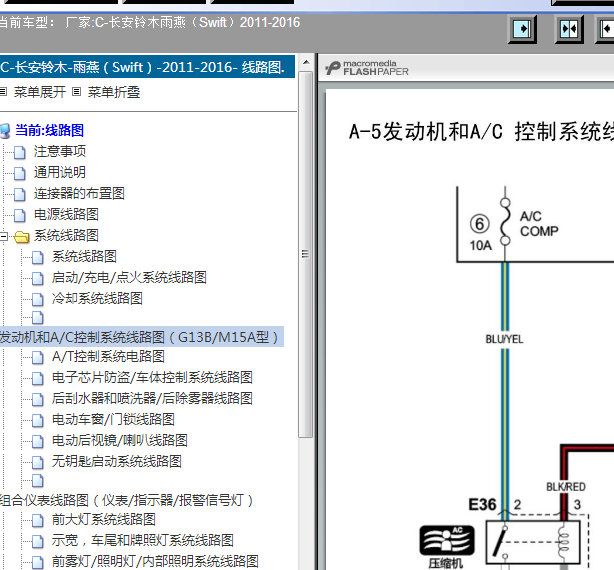614x570 pixels.
Task: Open the 菜单折叠 link
Action: (114, 92)
